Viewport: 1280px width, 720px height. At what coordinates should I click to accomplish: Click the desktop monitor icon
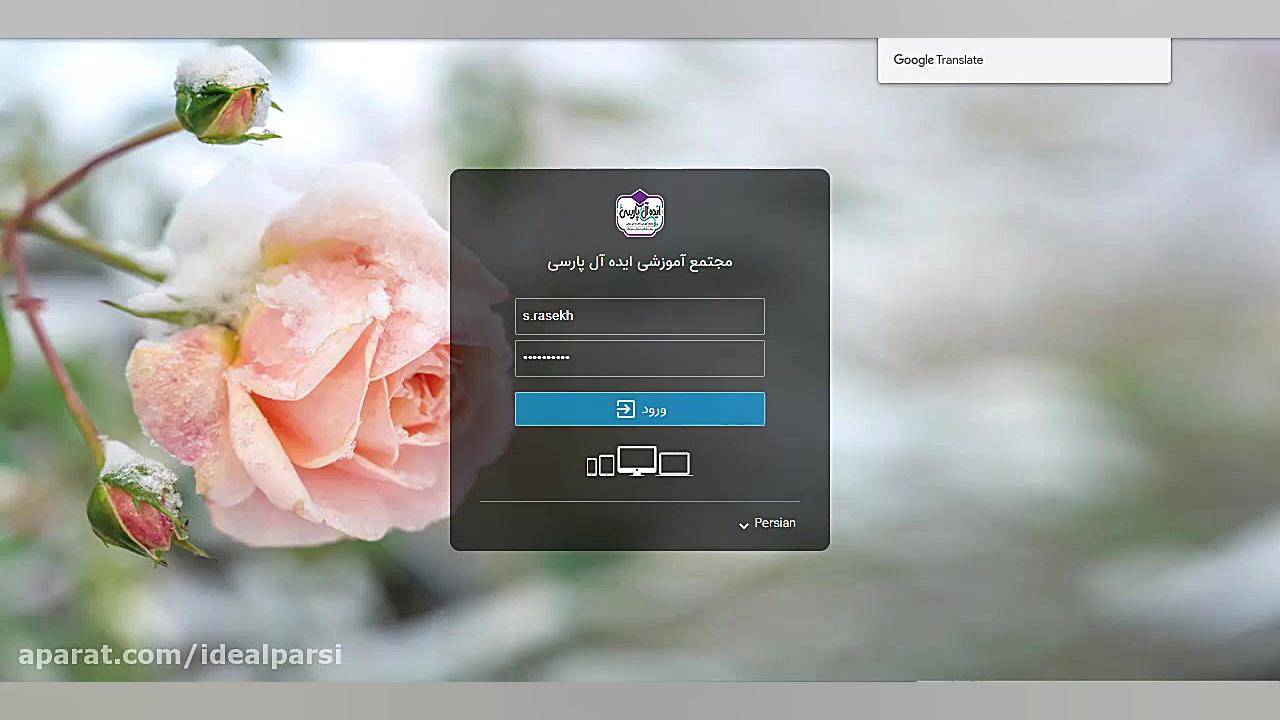(x=637, y=458)
